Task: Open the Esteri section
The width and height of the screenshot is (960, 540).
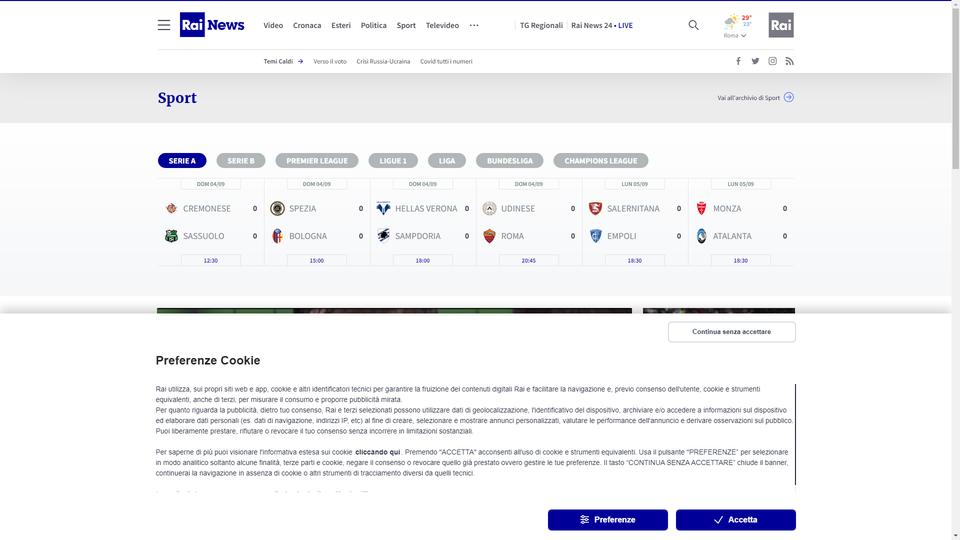Action: pyautogui.click(x=341, y=25)
